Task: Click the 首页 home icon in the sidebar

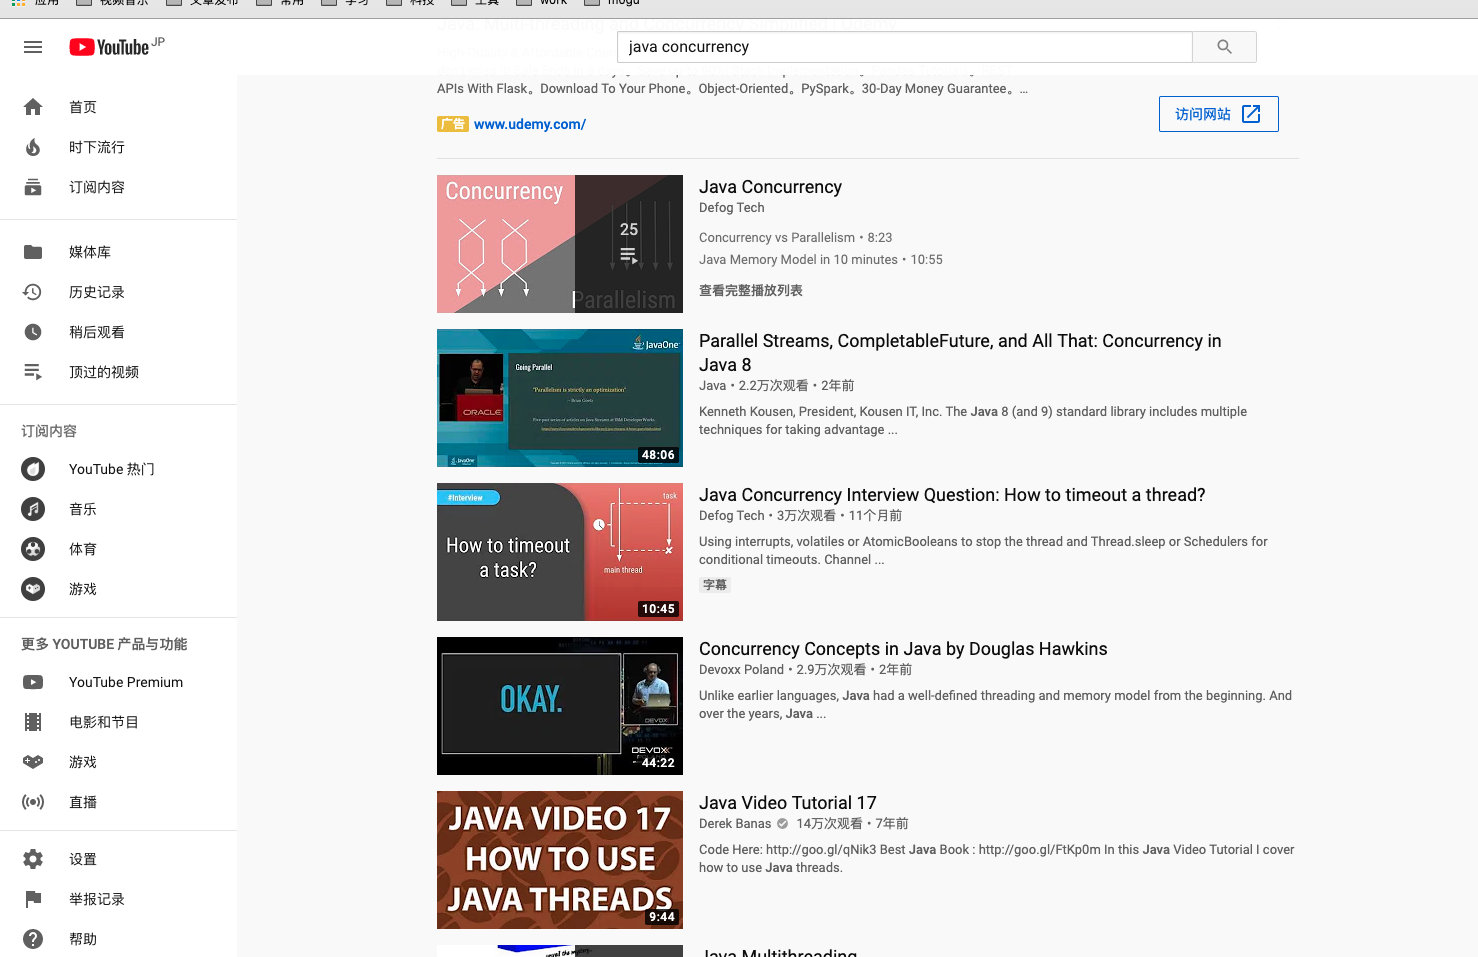Action: point(33,107)
